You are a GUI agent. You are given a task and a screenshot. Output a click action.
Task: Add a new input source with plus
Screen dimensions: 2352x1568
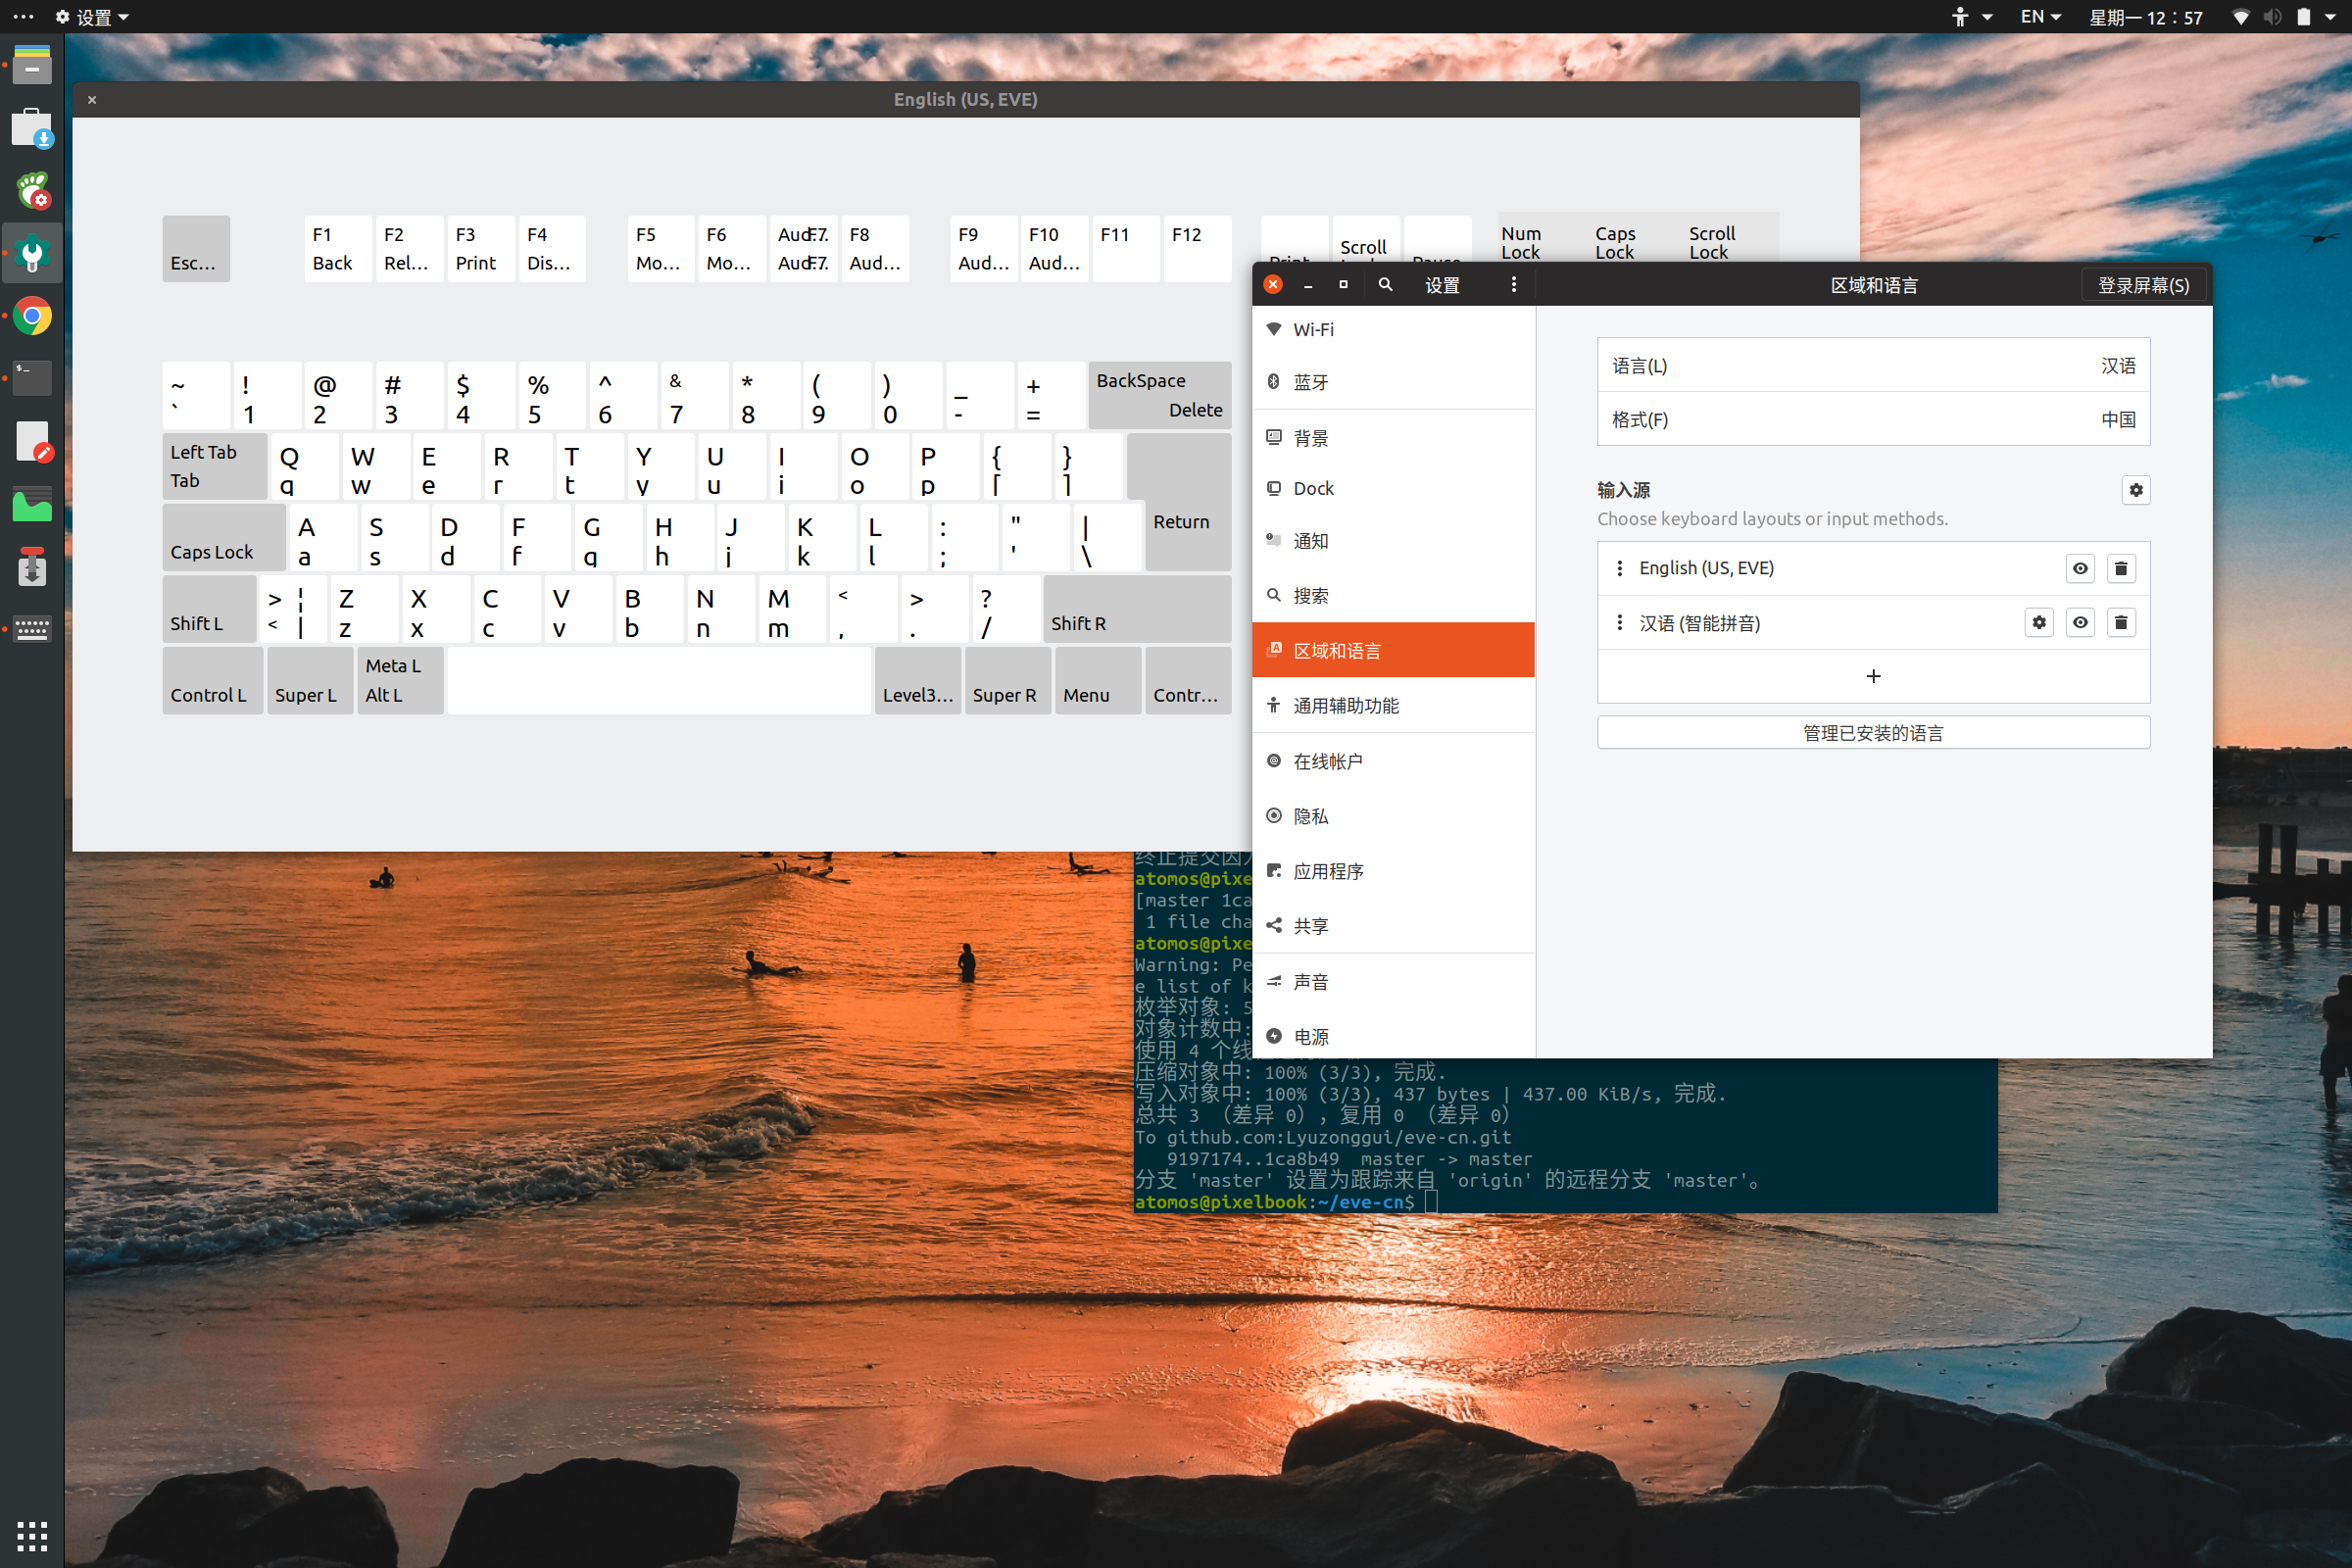pos(1872,677)
